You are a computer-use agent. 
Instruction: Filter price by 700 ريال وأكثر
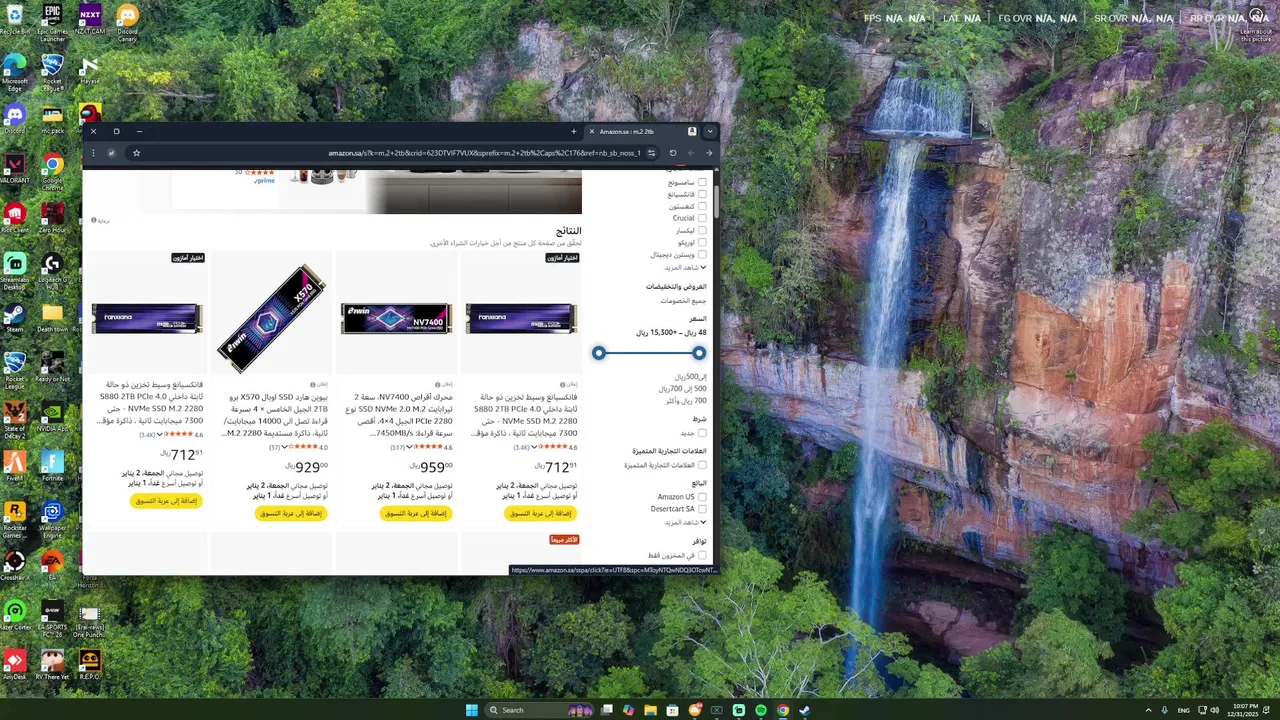point(685,401)
